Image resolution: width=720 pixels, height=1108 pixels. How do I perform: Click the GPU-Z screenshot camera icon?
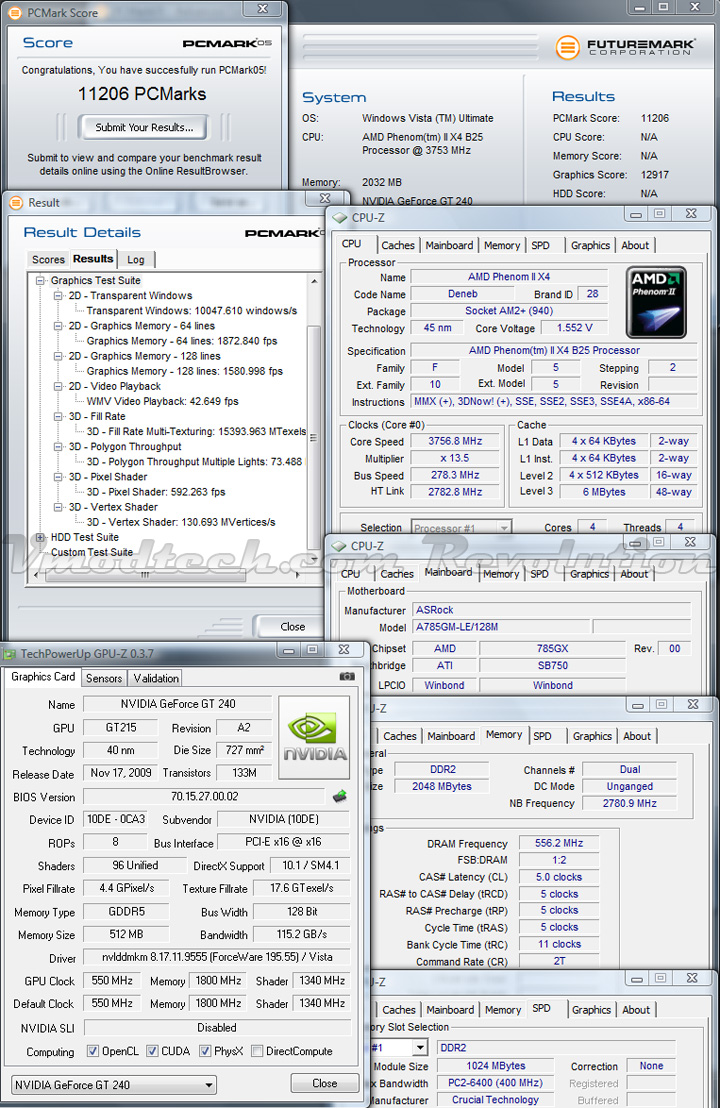[x=347, y=676]
